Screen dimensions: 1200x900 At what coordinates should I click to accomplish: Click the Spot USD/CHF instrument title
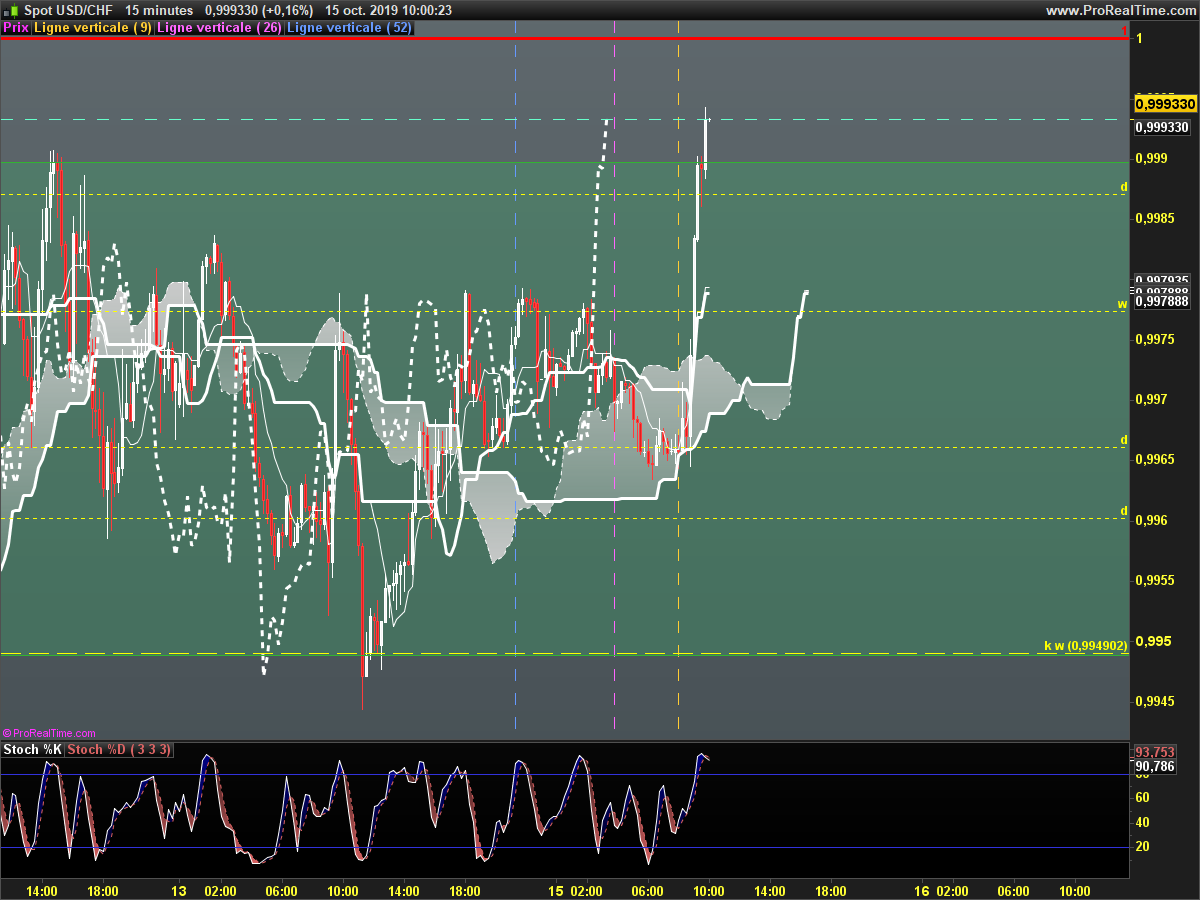pyautogui.click(x=68, y=10)
